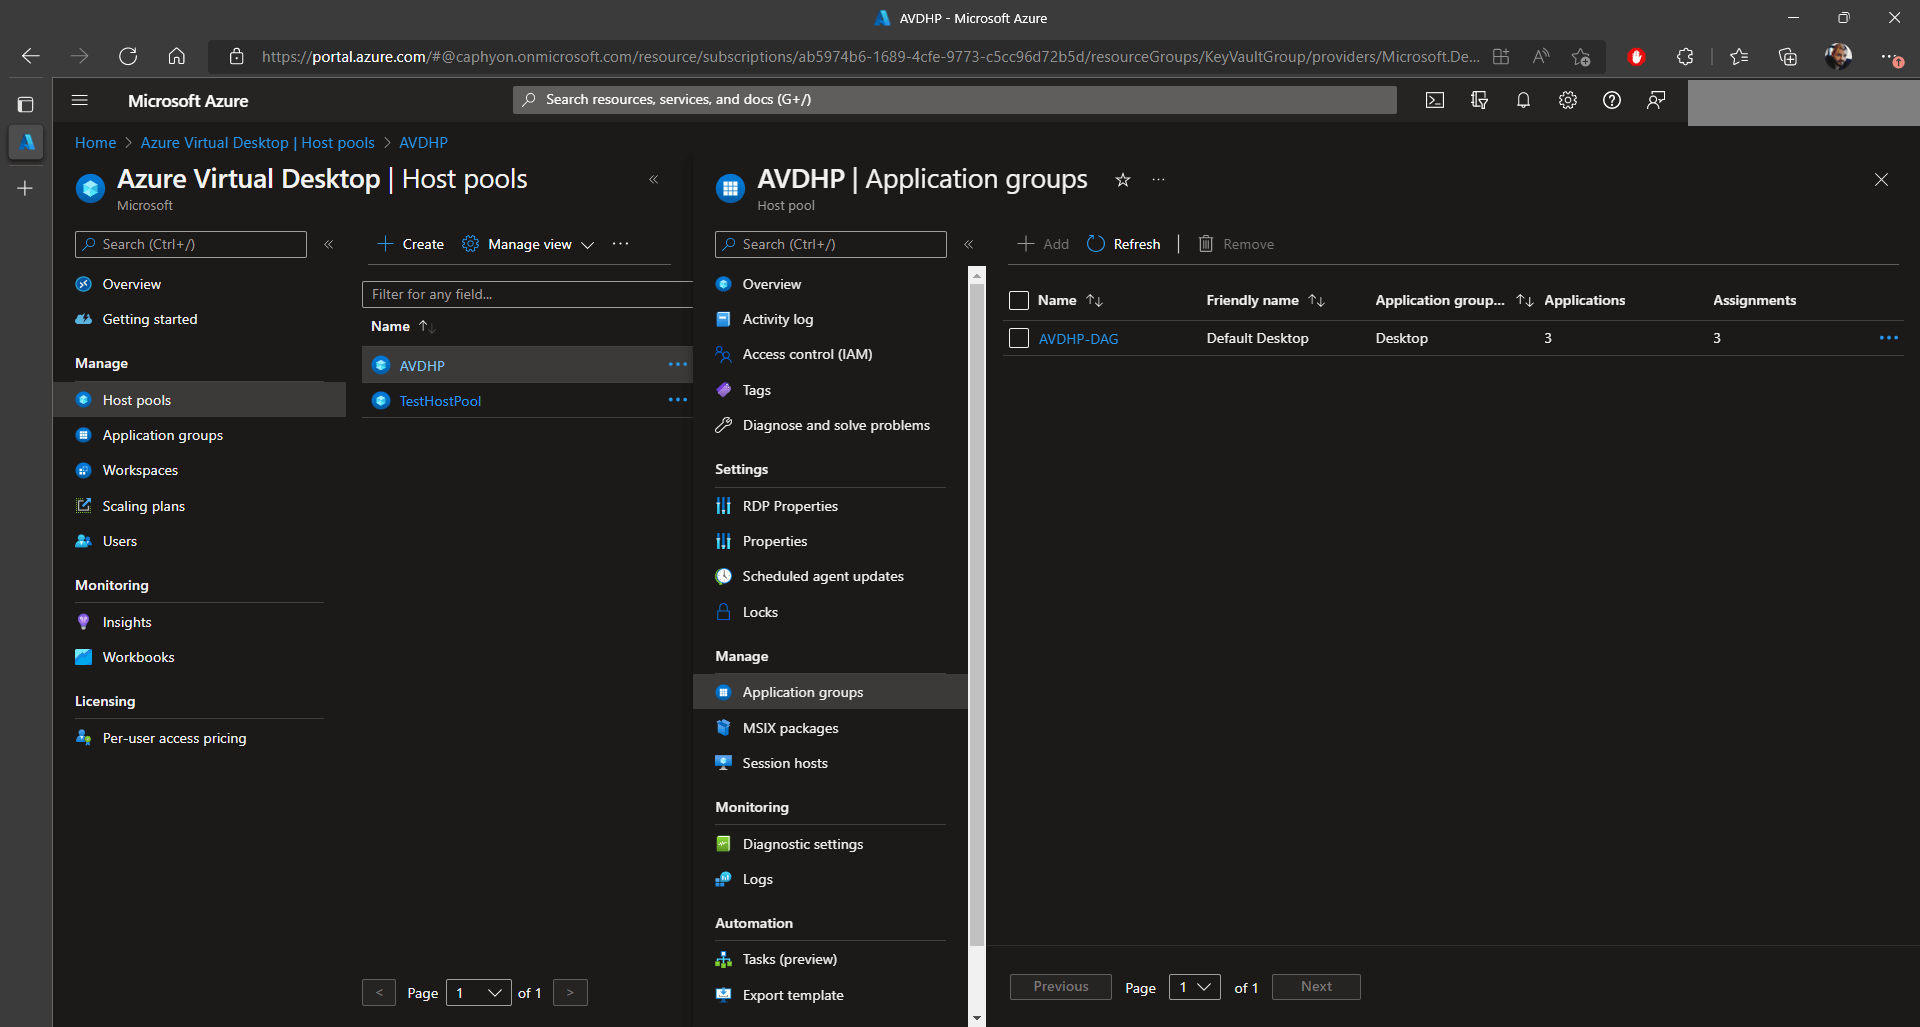Viewport: 1920px width, 1027px height.
Task: Open browser favorites list icon
Action: 1739,57
